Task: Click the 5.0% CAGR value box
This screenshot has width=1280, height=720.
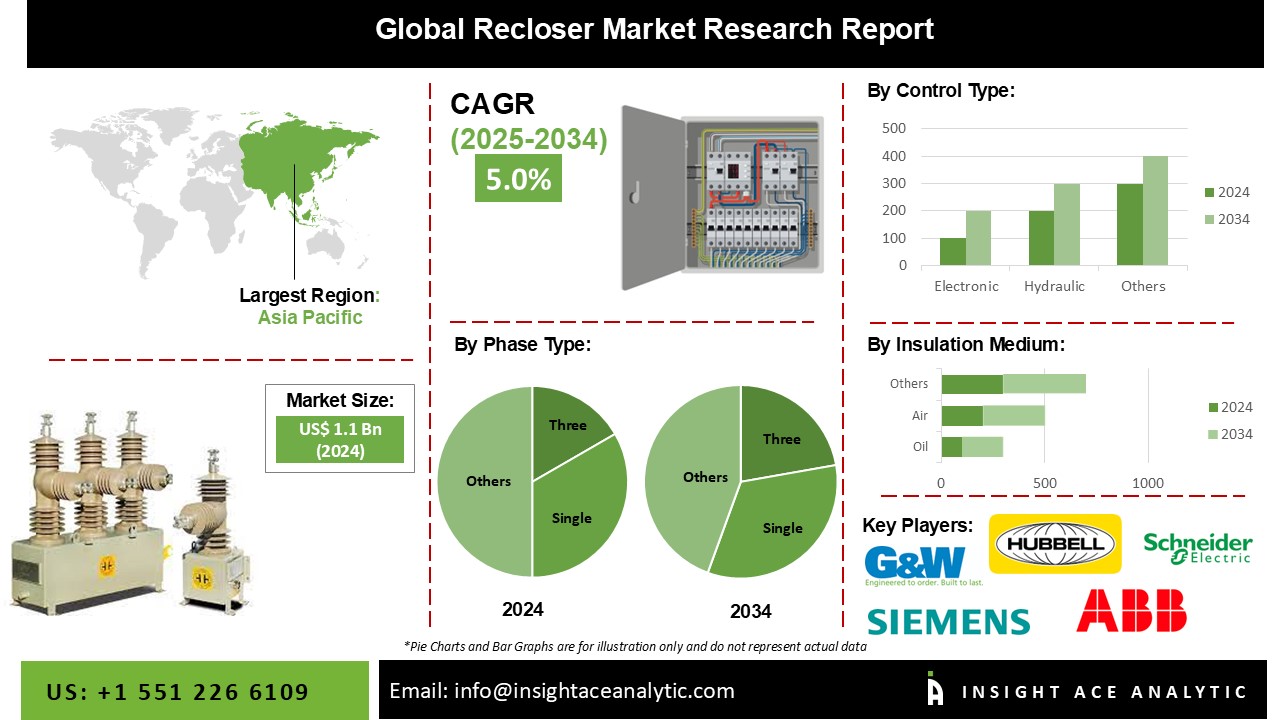Action: [518, 179]
